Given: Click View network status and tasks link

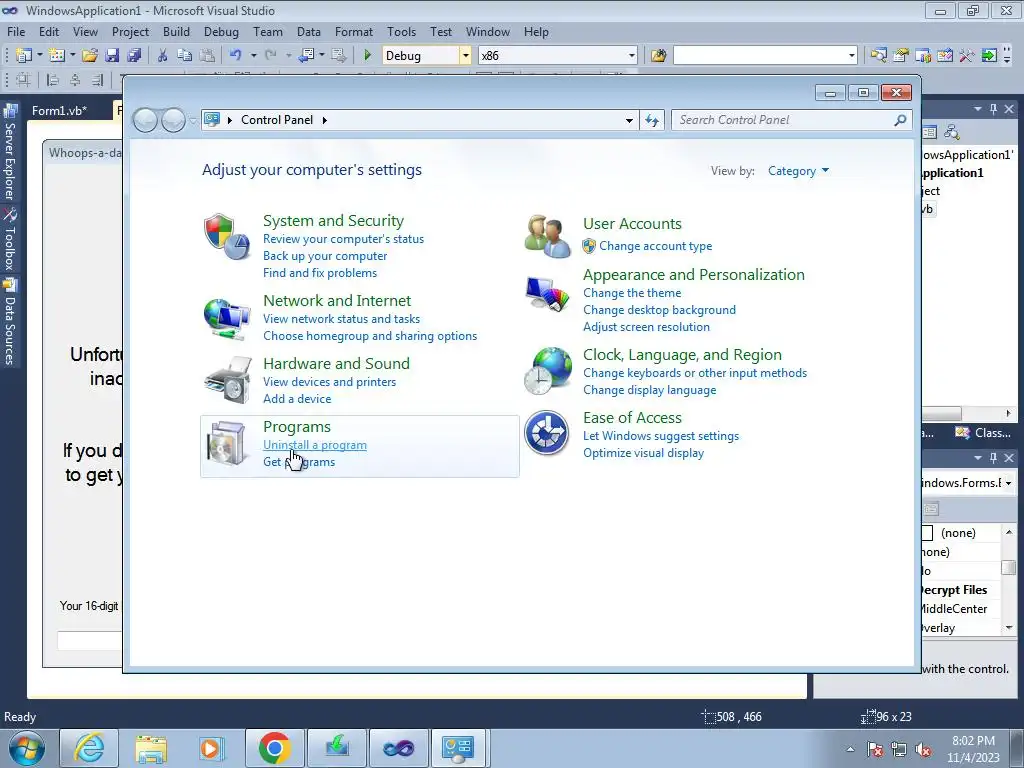Looking at the screenshot, I should [342, 319].
